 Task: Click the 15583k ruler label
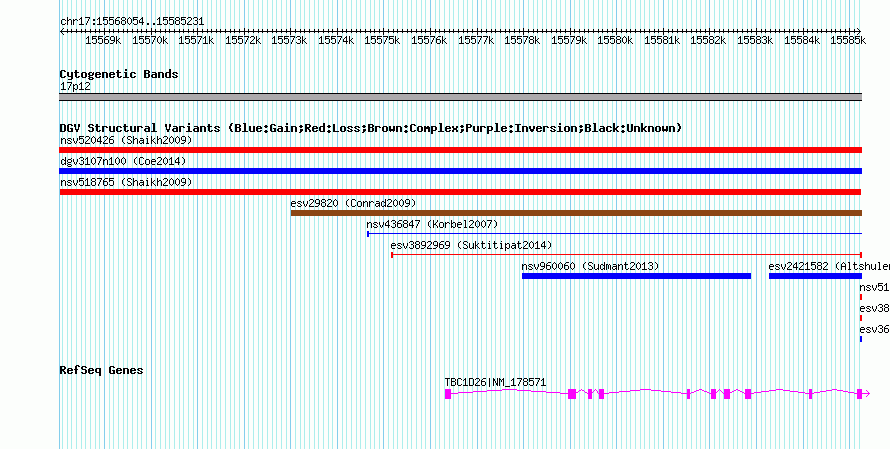(x=755, y=40)
